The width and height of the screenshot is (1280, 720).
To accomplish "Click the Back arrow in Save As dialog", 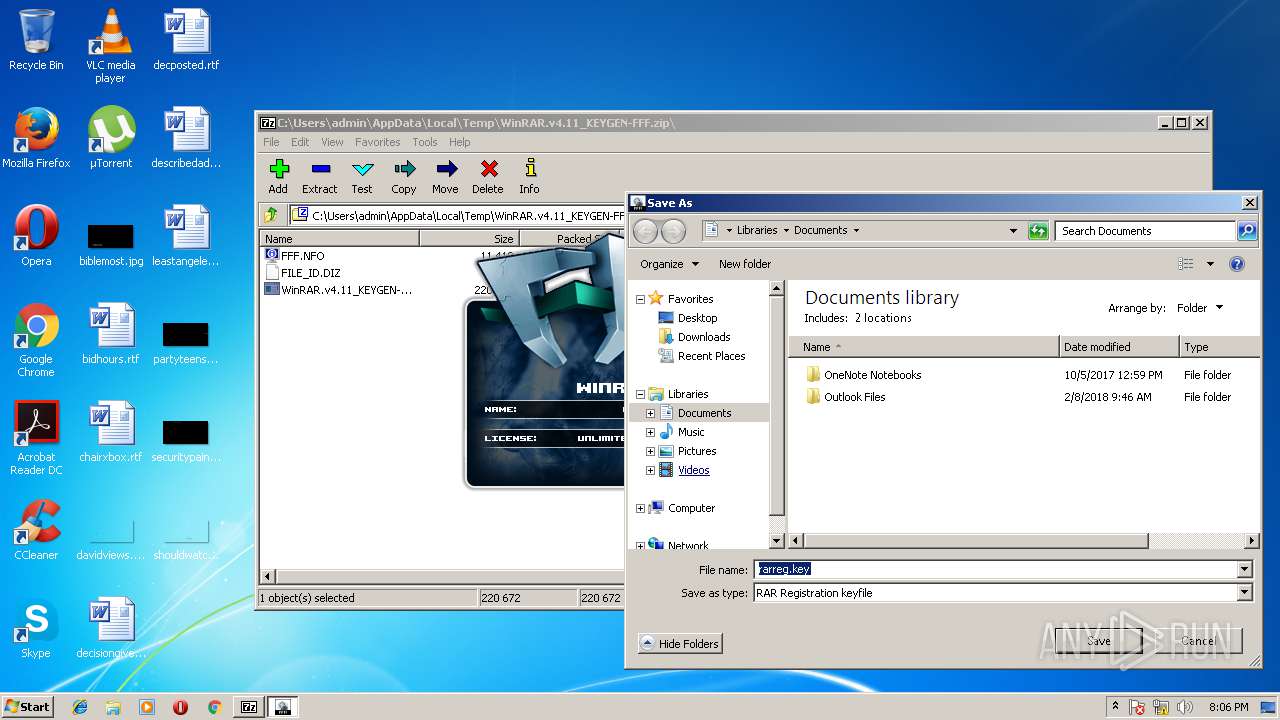I will point(646,231).
